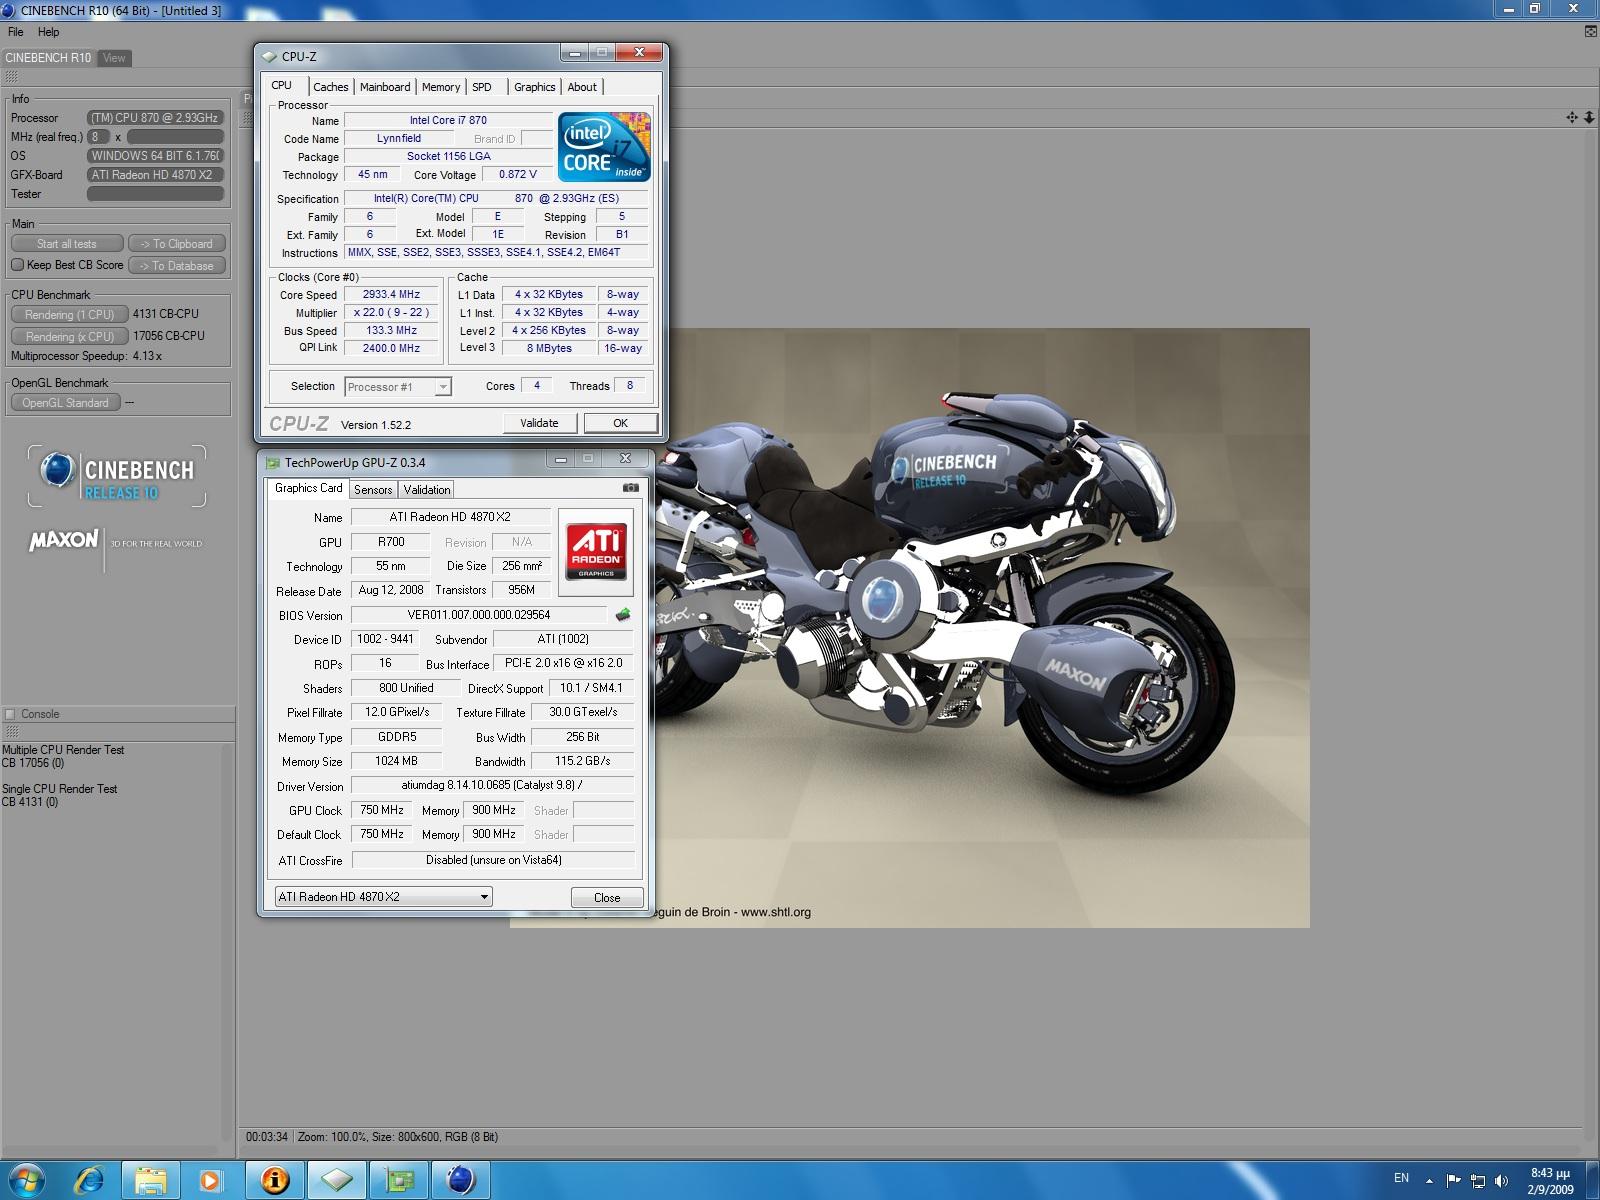
Task: Click the Cinebench taskbar icon
Action: pyautogui.click(x=460, y=1180)
